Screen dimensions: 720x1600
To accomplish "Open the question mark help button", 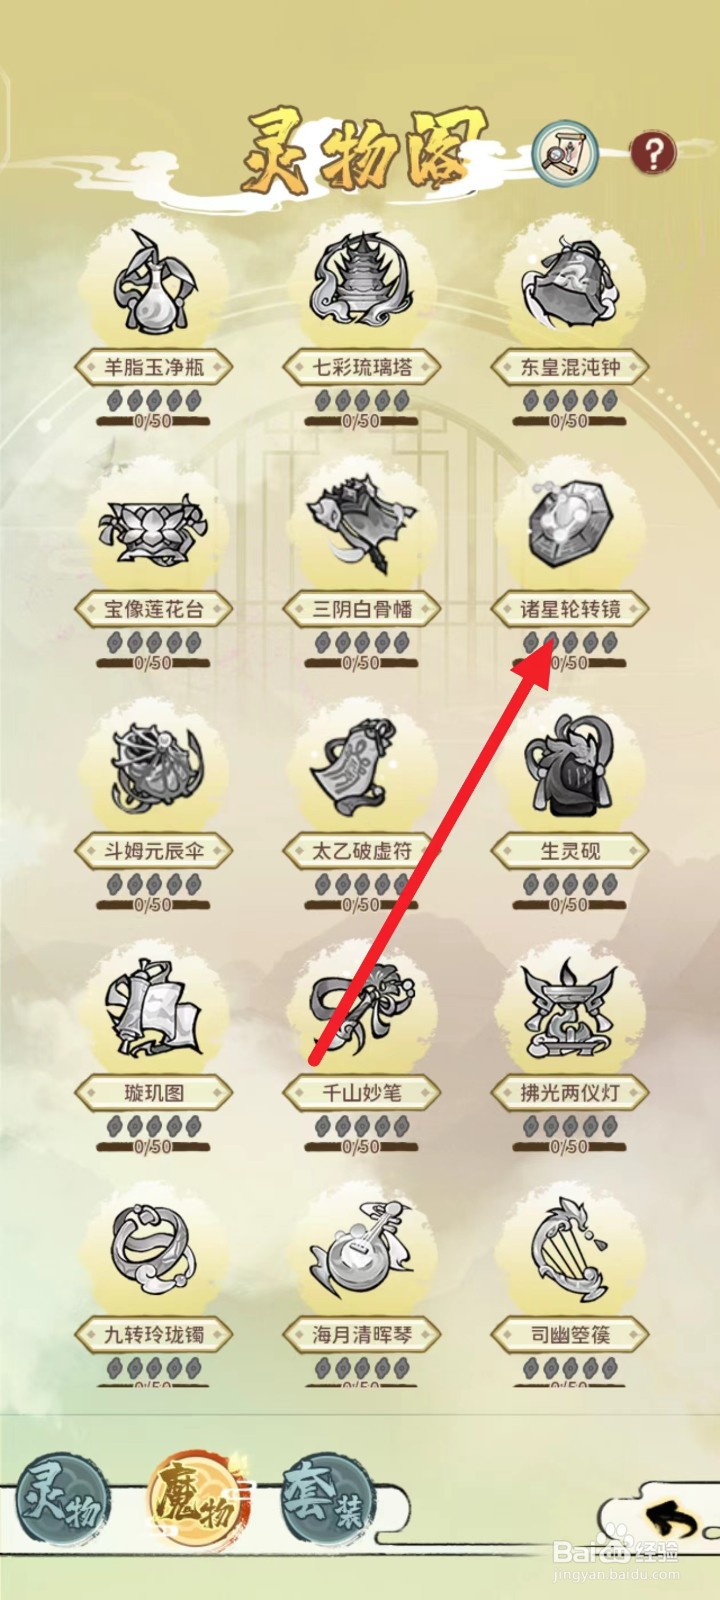I will [x=653, y=153].
